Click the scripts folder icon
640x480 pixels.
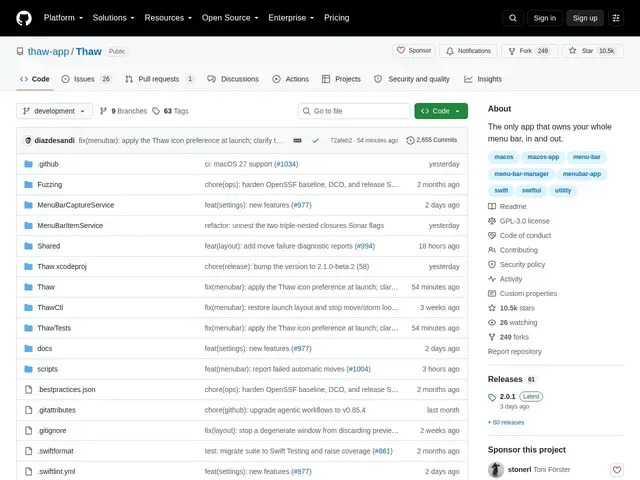(28, 369)
